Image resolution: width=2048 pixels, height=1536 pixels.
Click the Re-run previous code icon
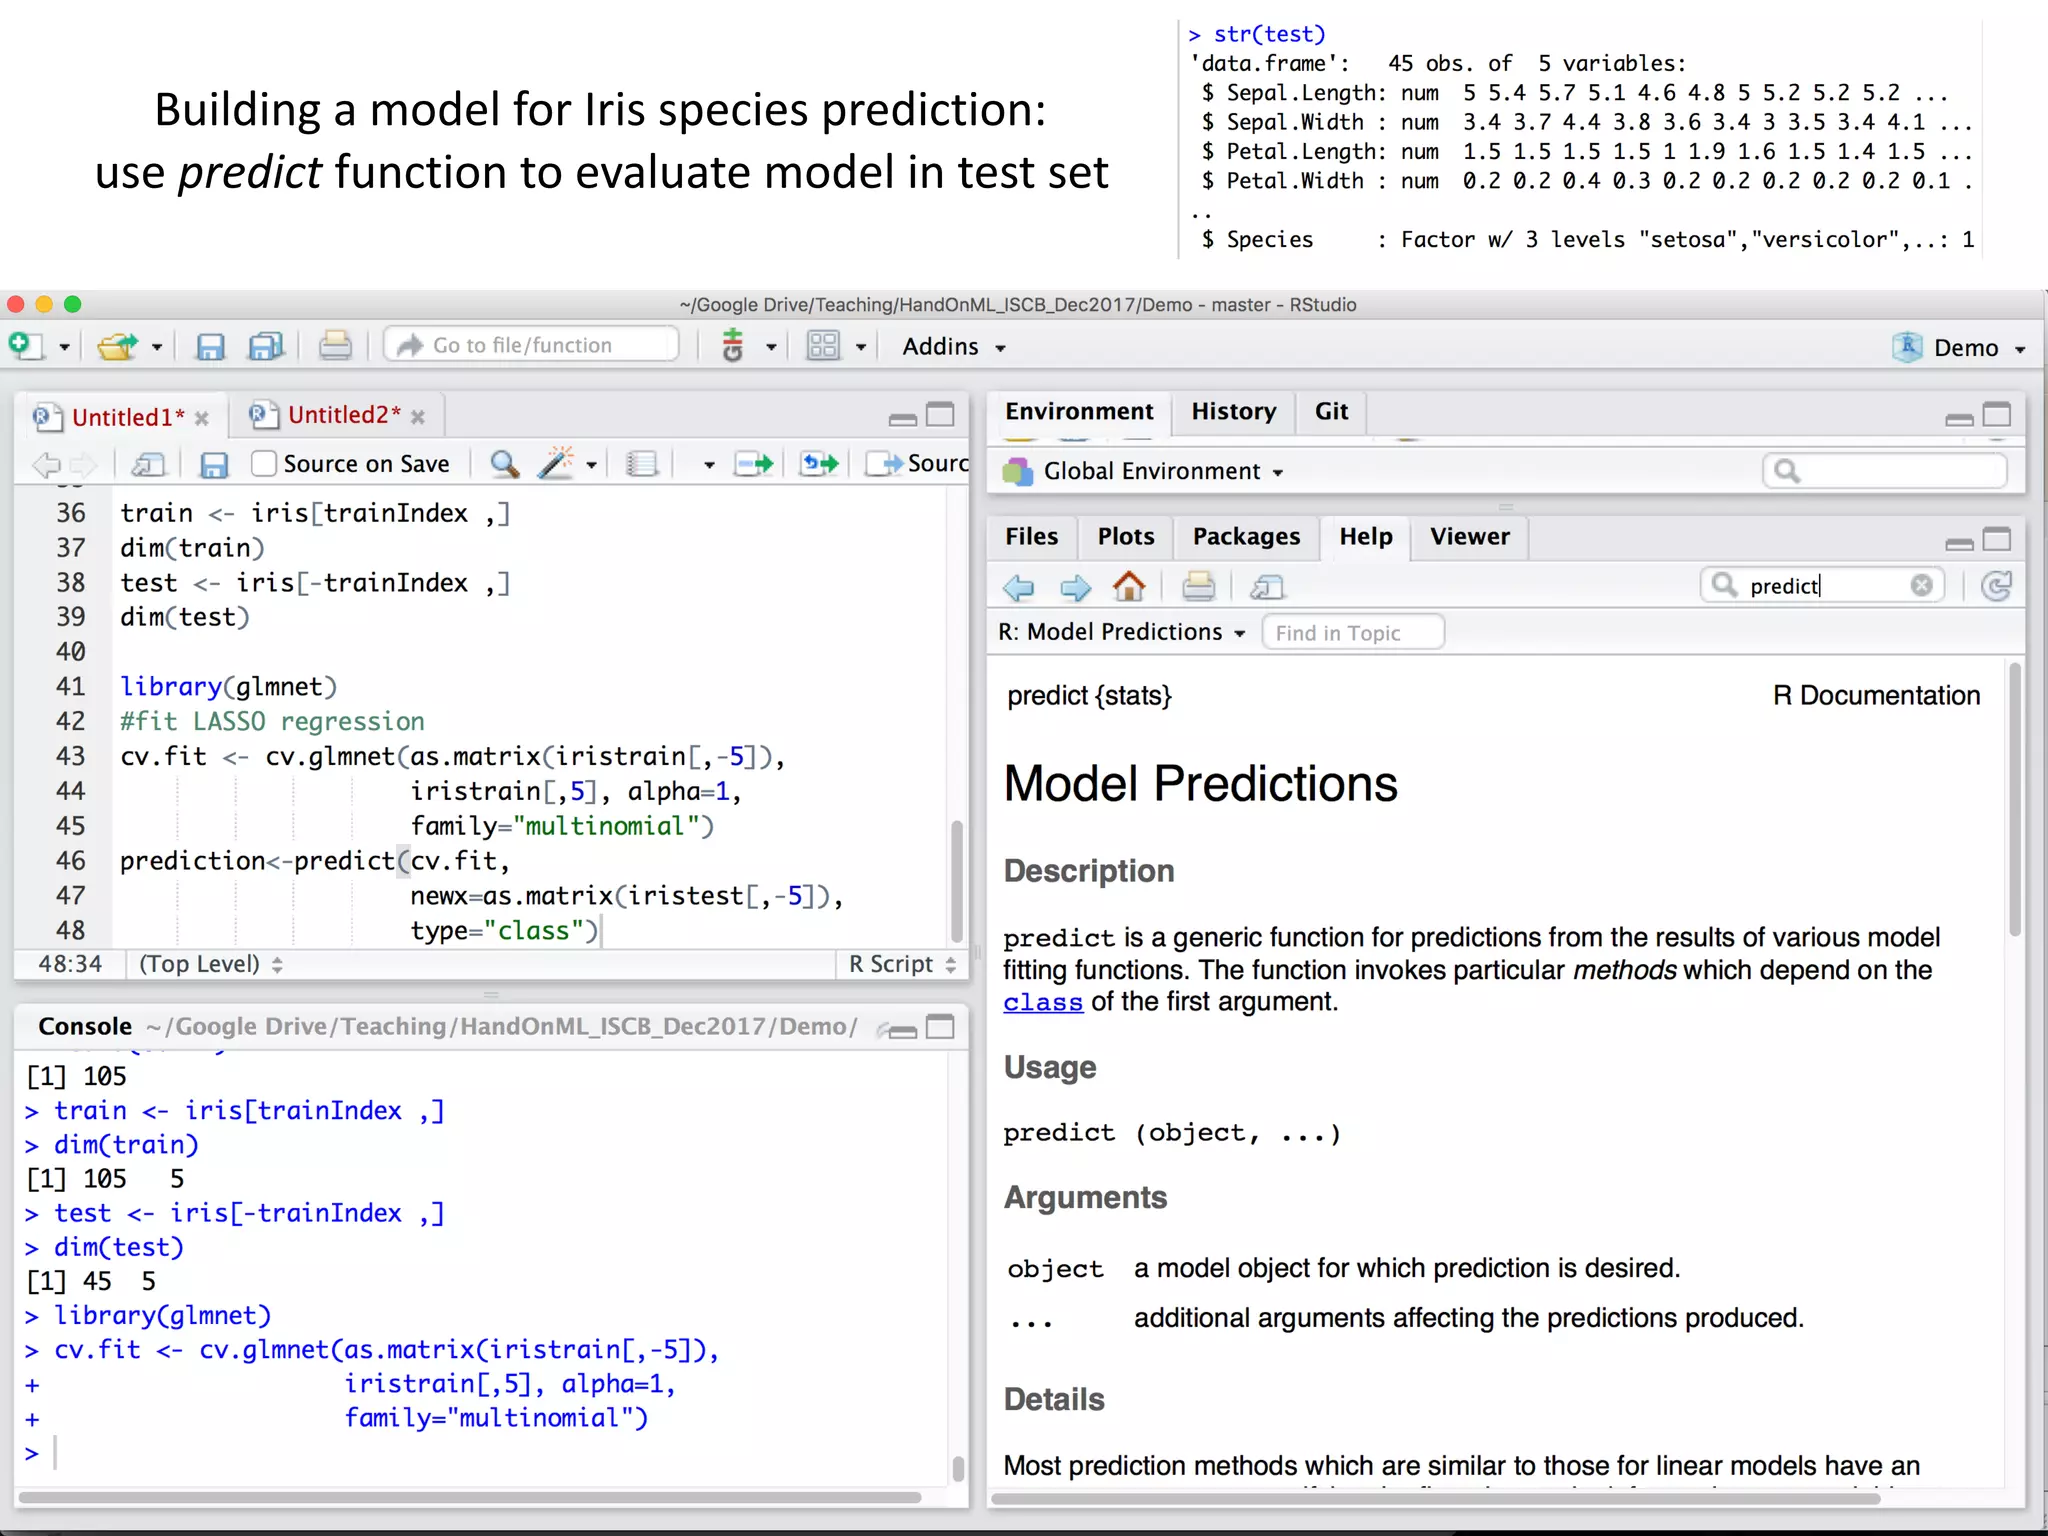click(820, 463)
